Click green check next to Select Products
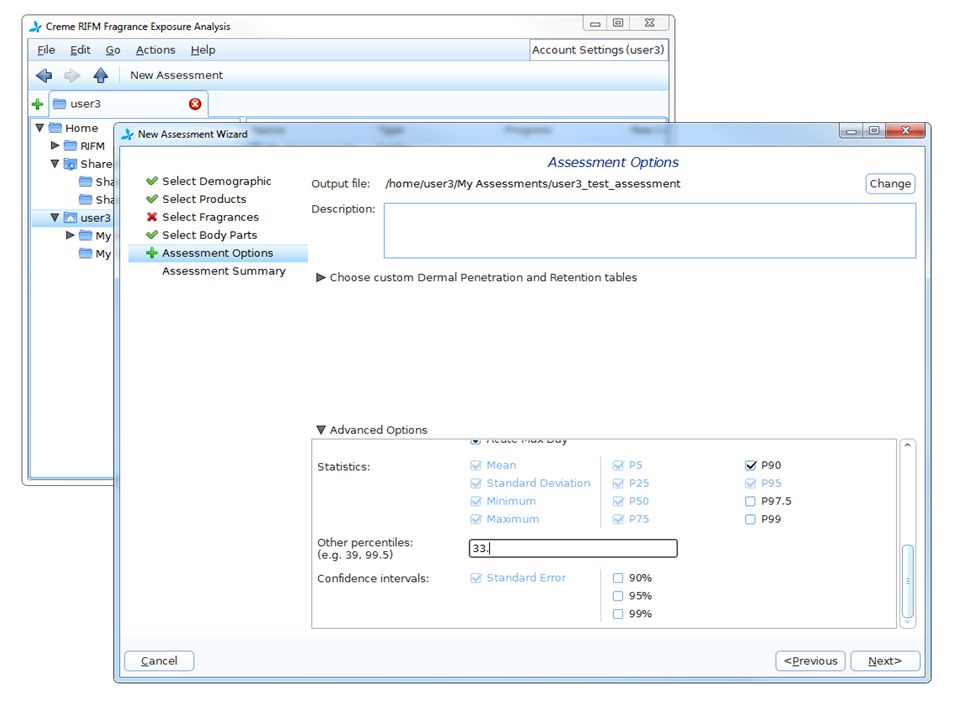 coord(152,199)
